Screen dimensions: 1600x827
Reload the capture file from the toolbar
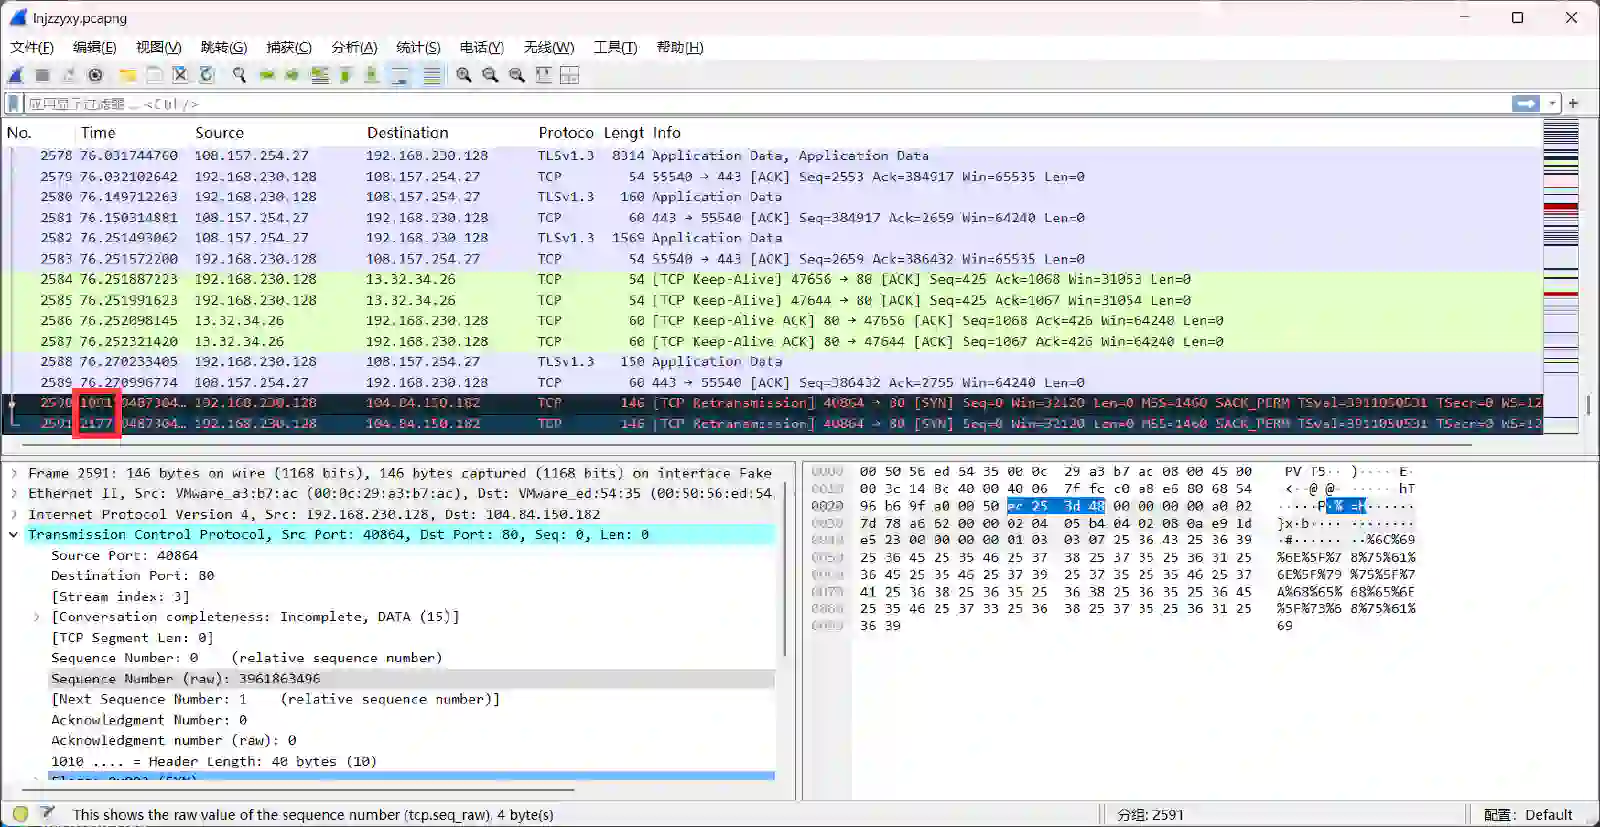tap(207, 75)
